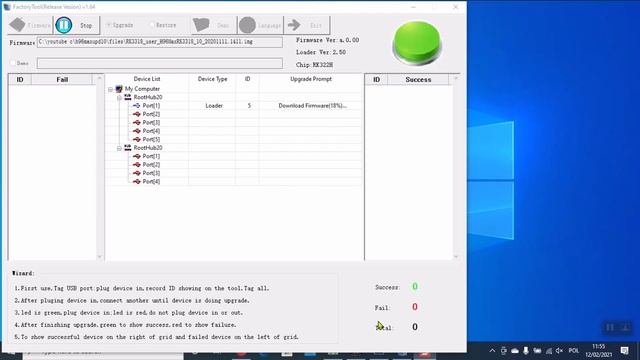This screenshot has width=640, height=360.
Task: Click the muted volume tray icon
Action: point(560,351)
